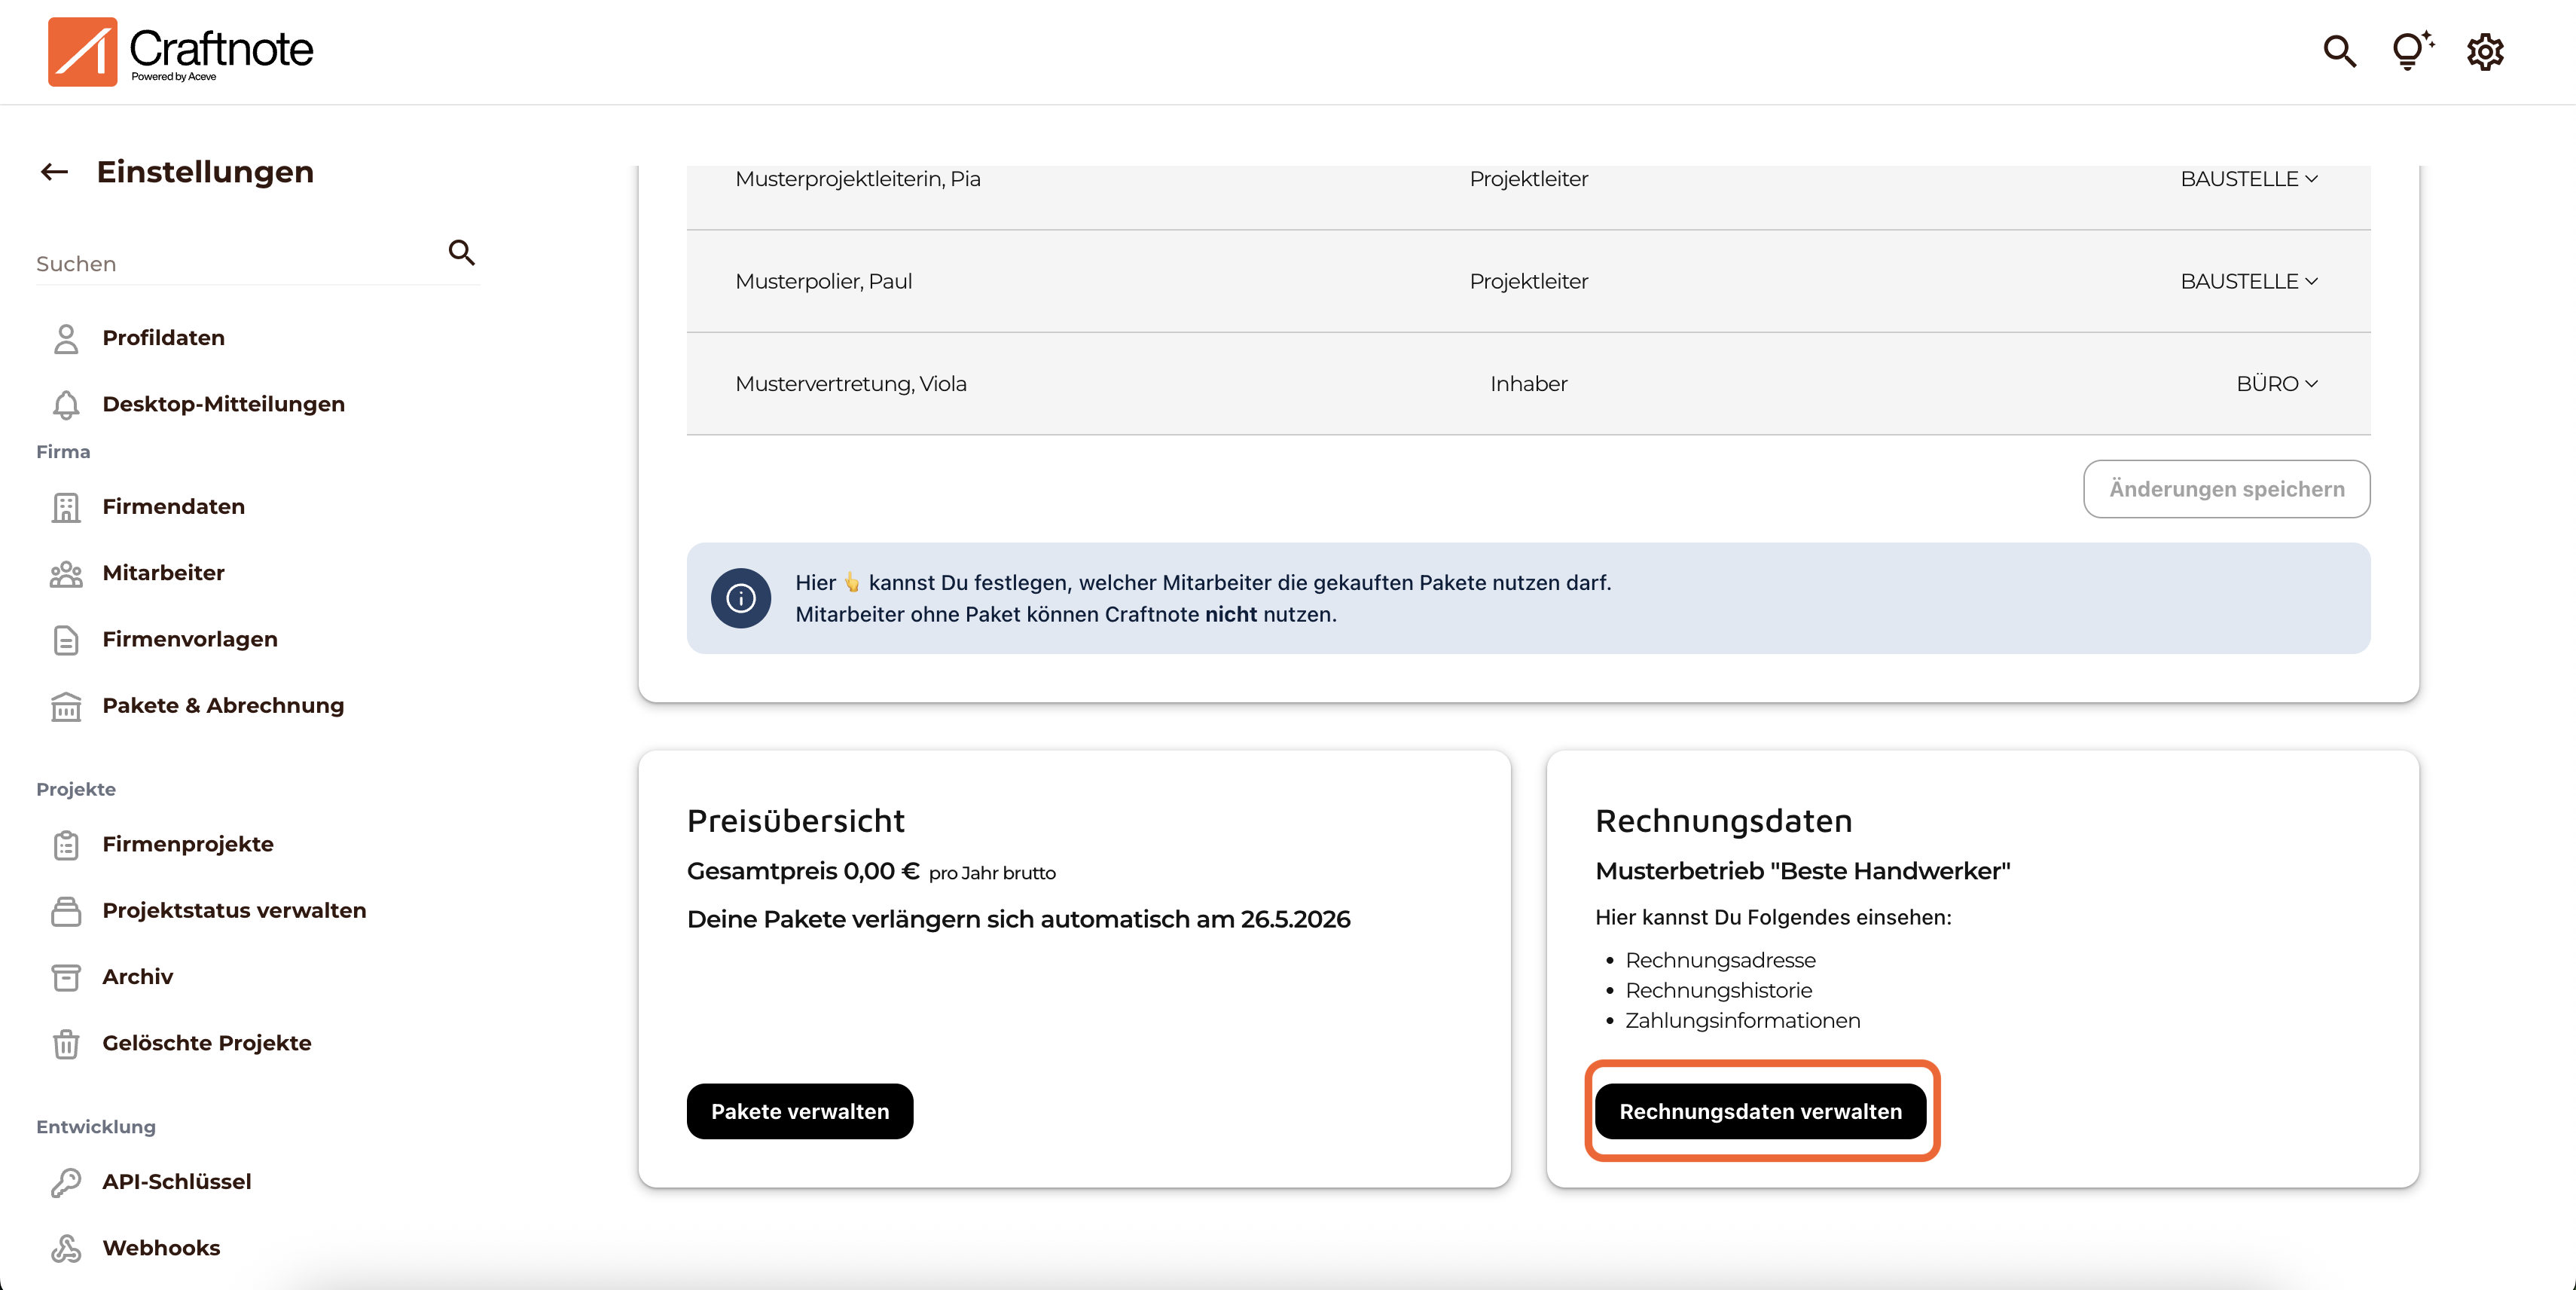
Task: Expand BAUSTELLE dropdown for Pia Musterprojektleiterin
Action: click(x=2248, y=179)
